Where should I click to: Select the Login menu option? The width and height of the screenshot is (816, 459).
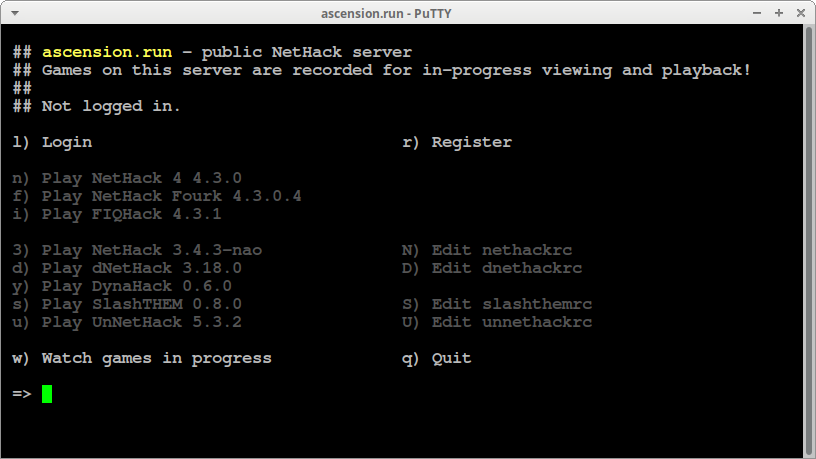[53, 142]
